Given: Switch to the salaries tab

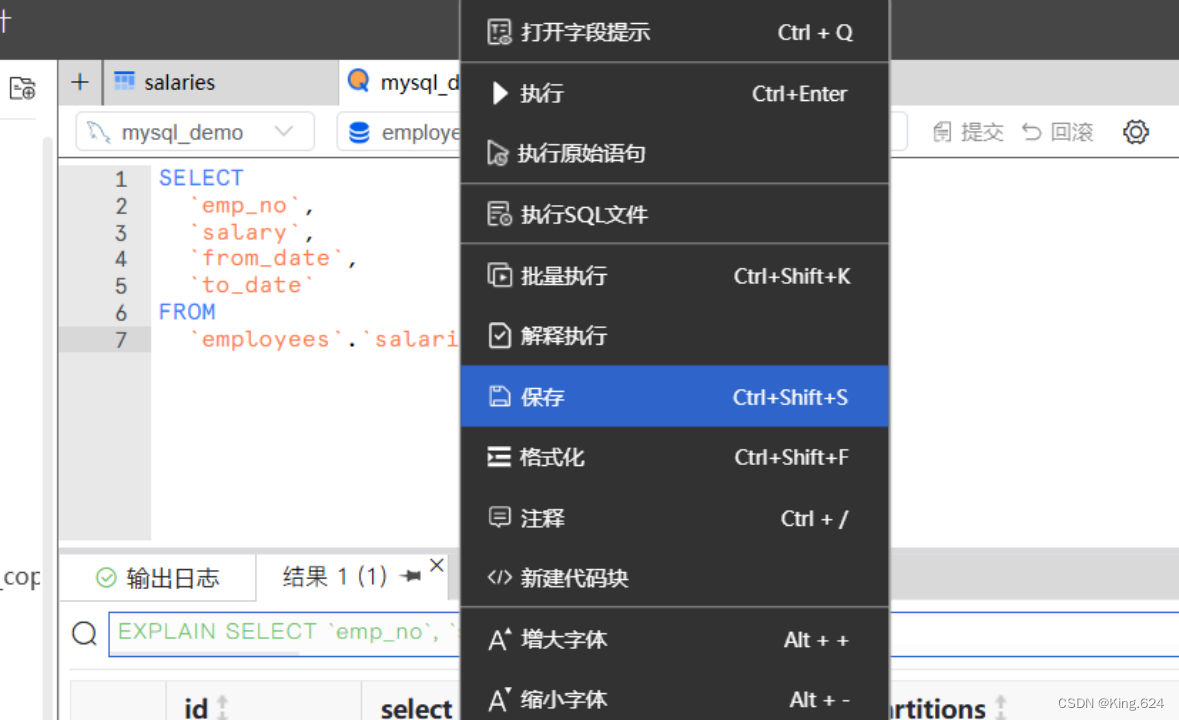Looking at the screenshot, I should (221, 82).
